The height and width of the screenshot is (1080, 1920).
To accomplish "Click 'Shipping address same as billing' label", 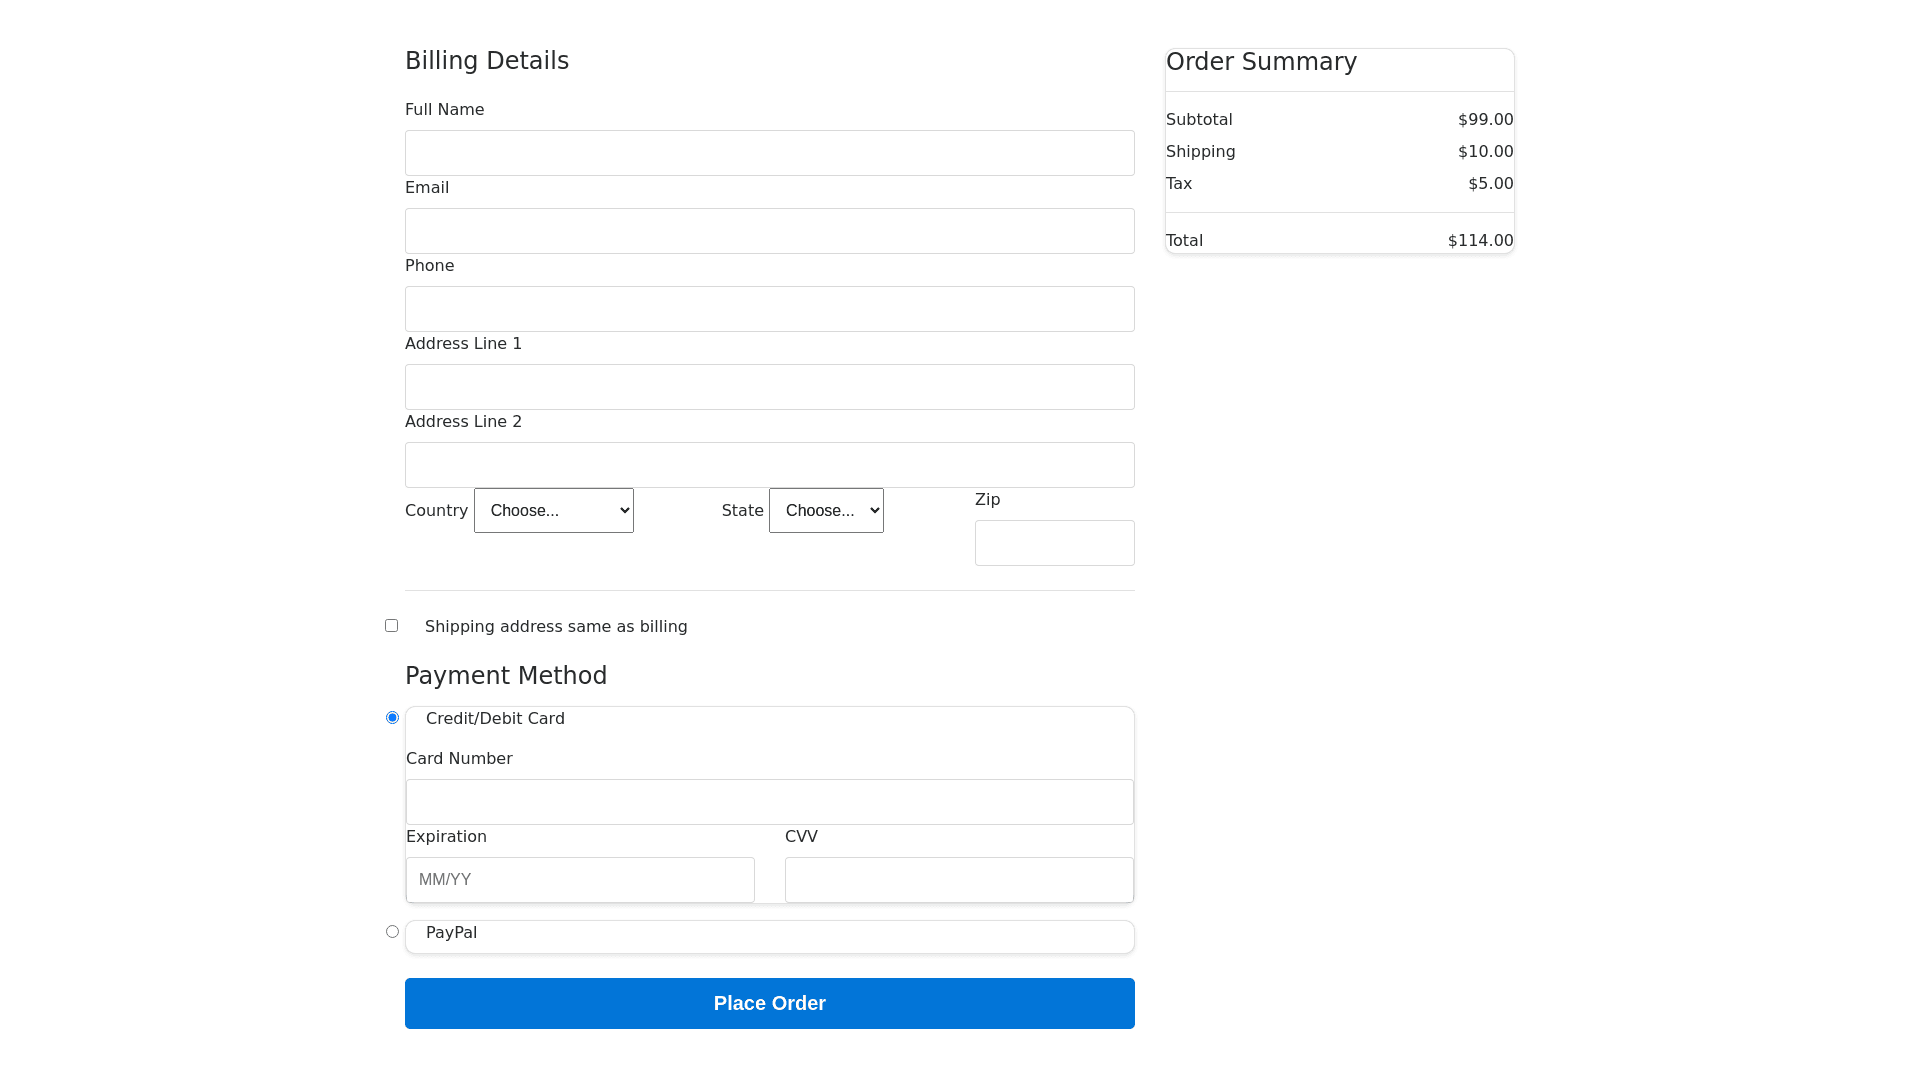I will pyautogui.click(x=556, y=627).
